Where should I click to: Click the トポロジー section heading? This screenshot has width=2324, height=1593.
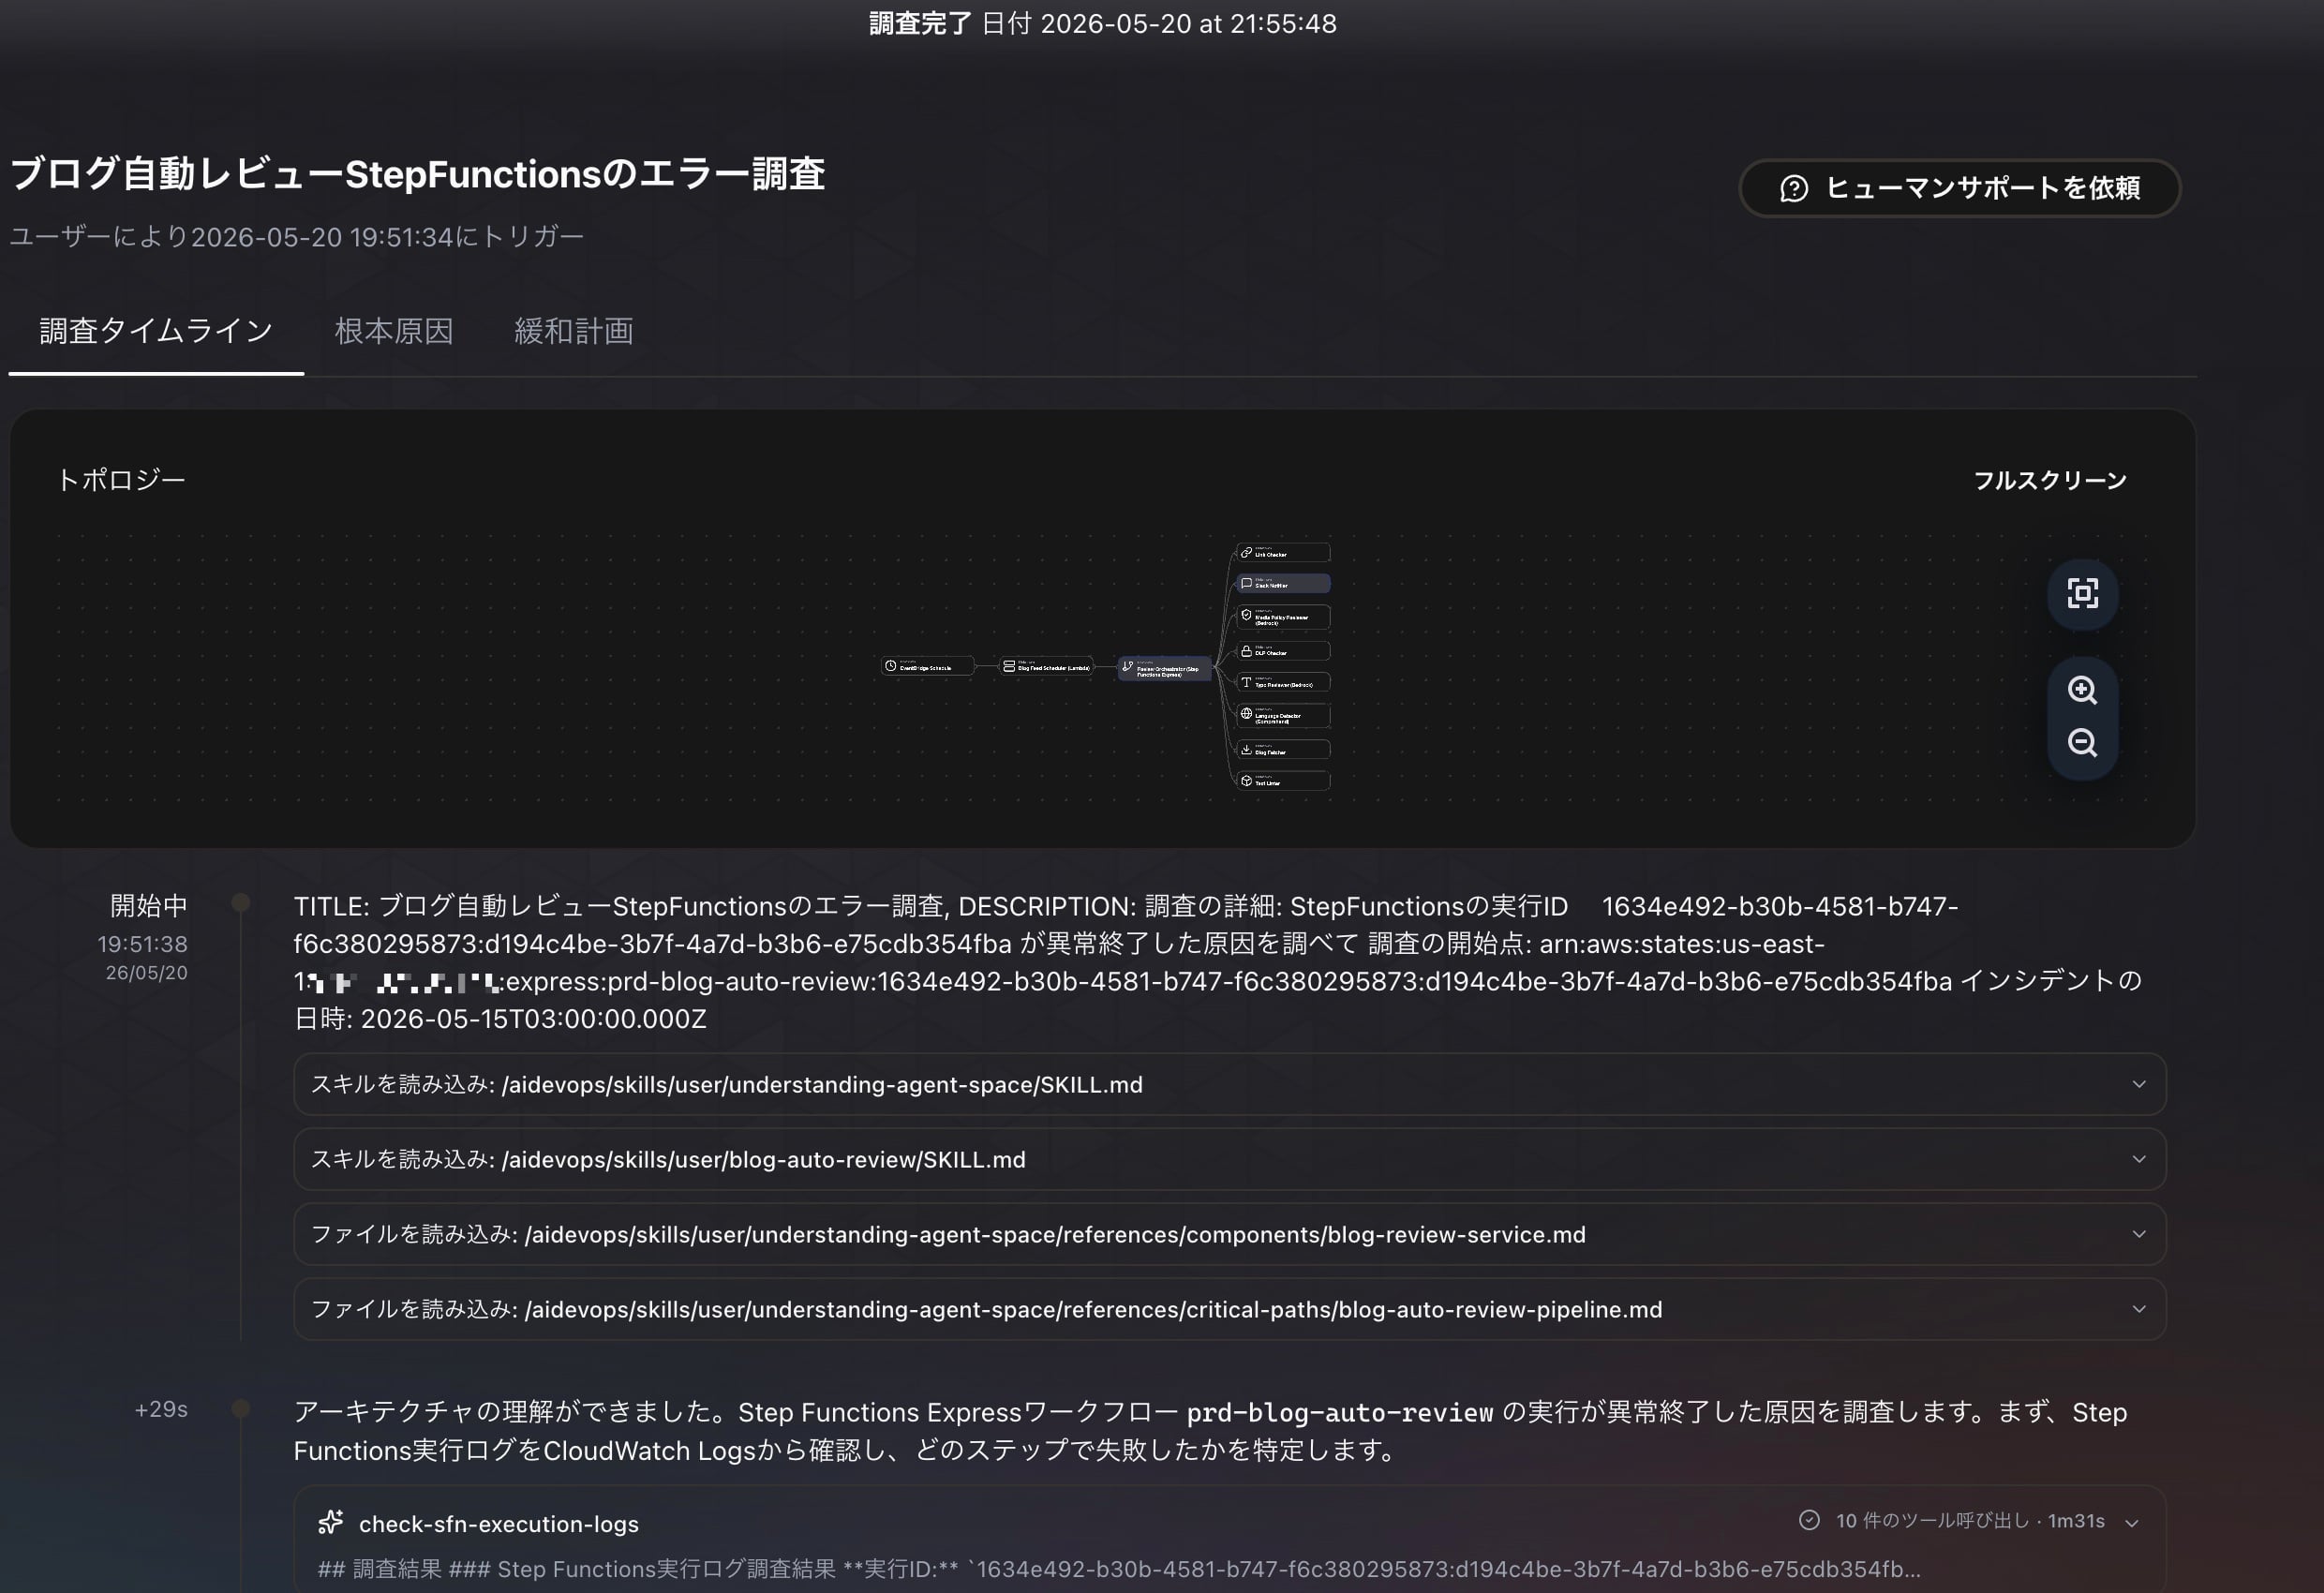(121, 480)
